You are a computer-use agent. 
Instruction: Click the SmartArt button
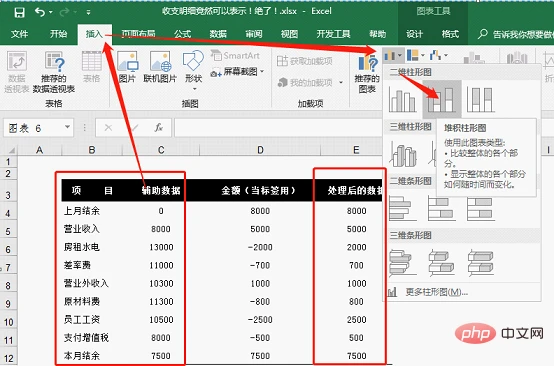236,55
